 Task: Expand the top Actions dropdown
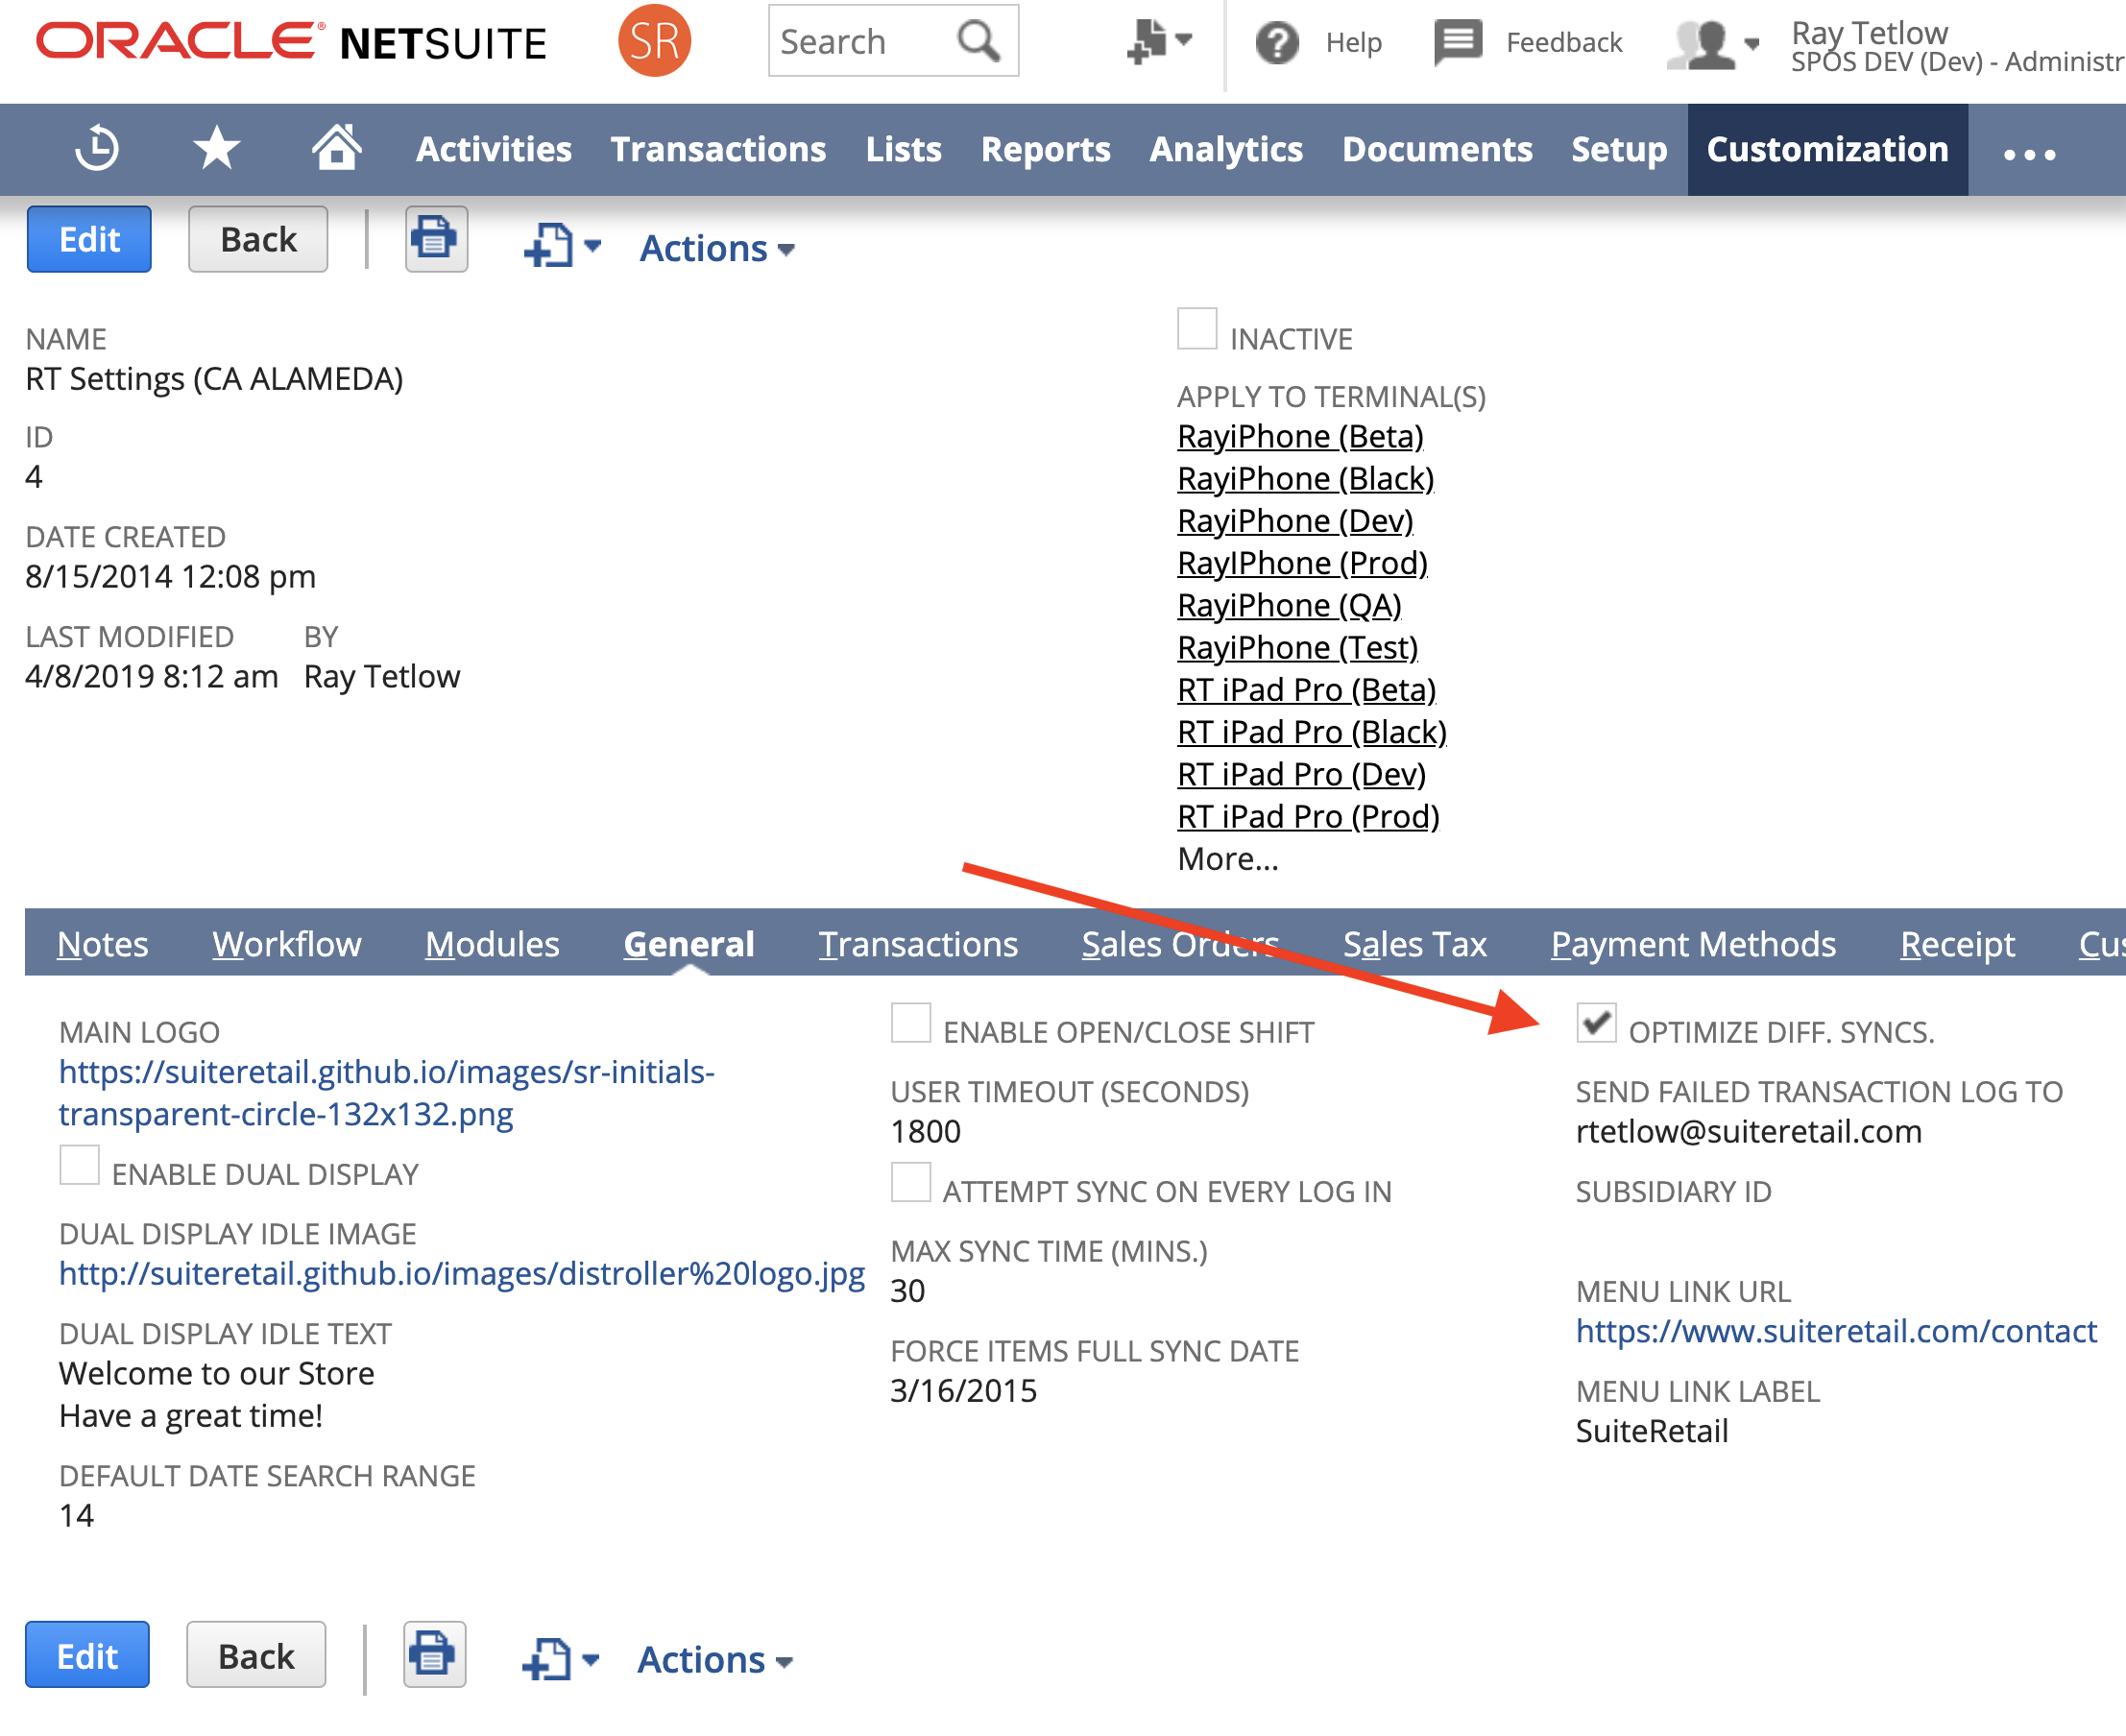(716, 248)
